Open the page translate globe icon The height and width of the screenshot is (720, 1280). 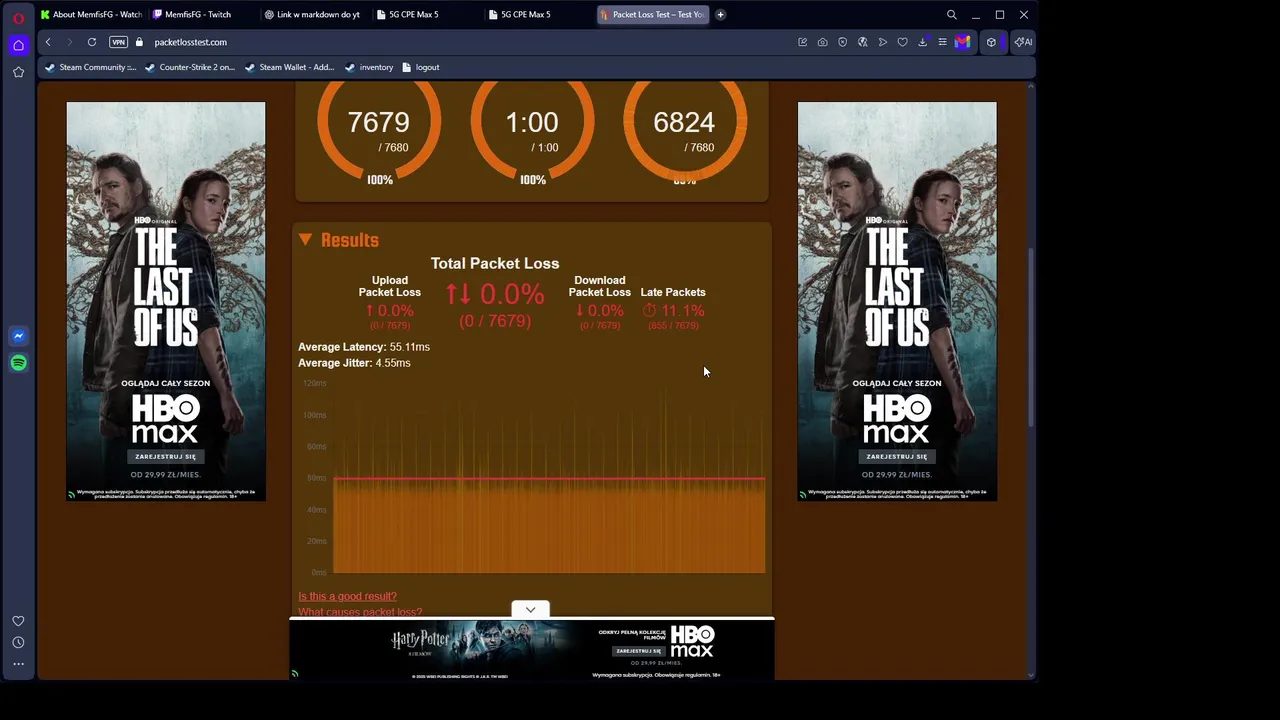tap(862, 42)
